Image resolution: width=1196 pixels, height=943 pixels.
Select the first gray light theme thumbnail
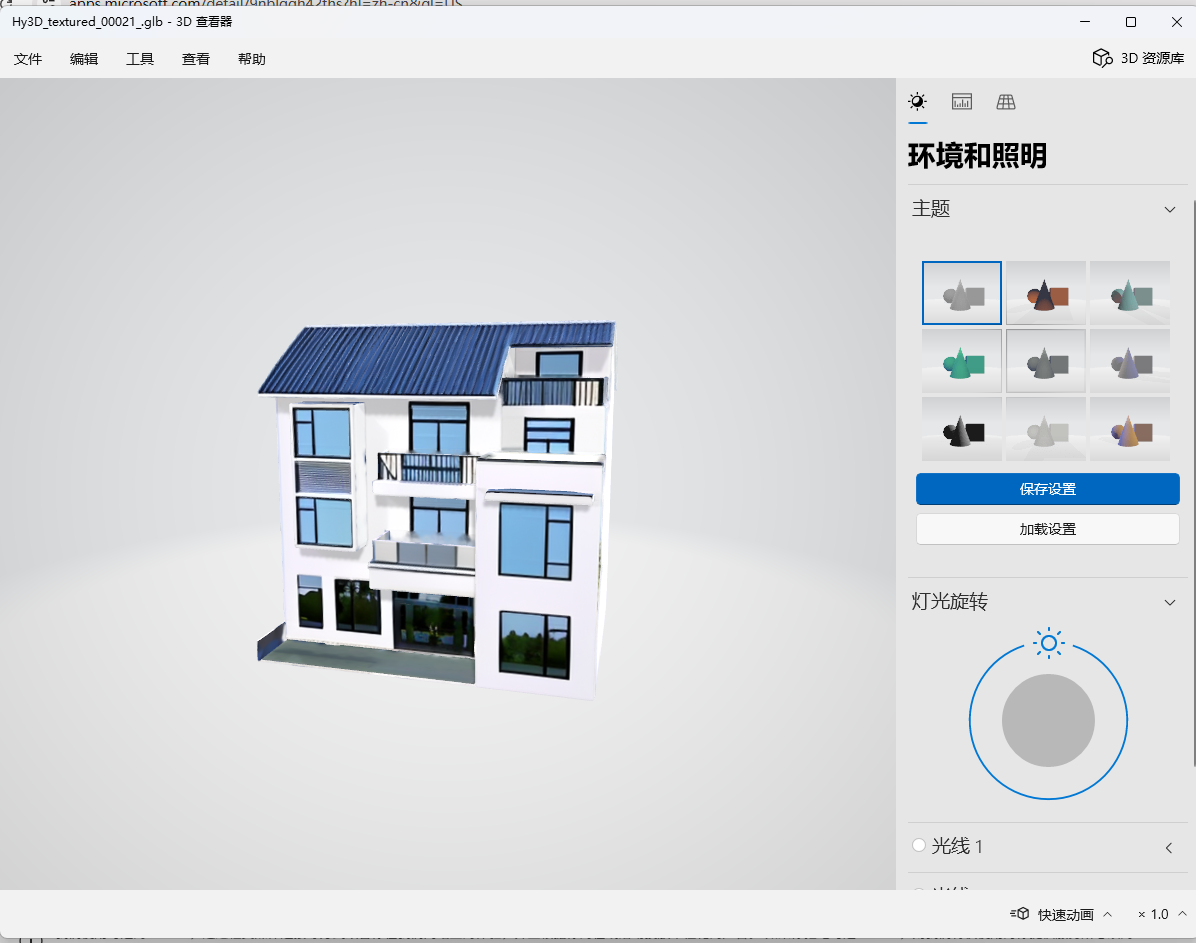click(x=962, y=293)
